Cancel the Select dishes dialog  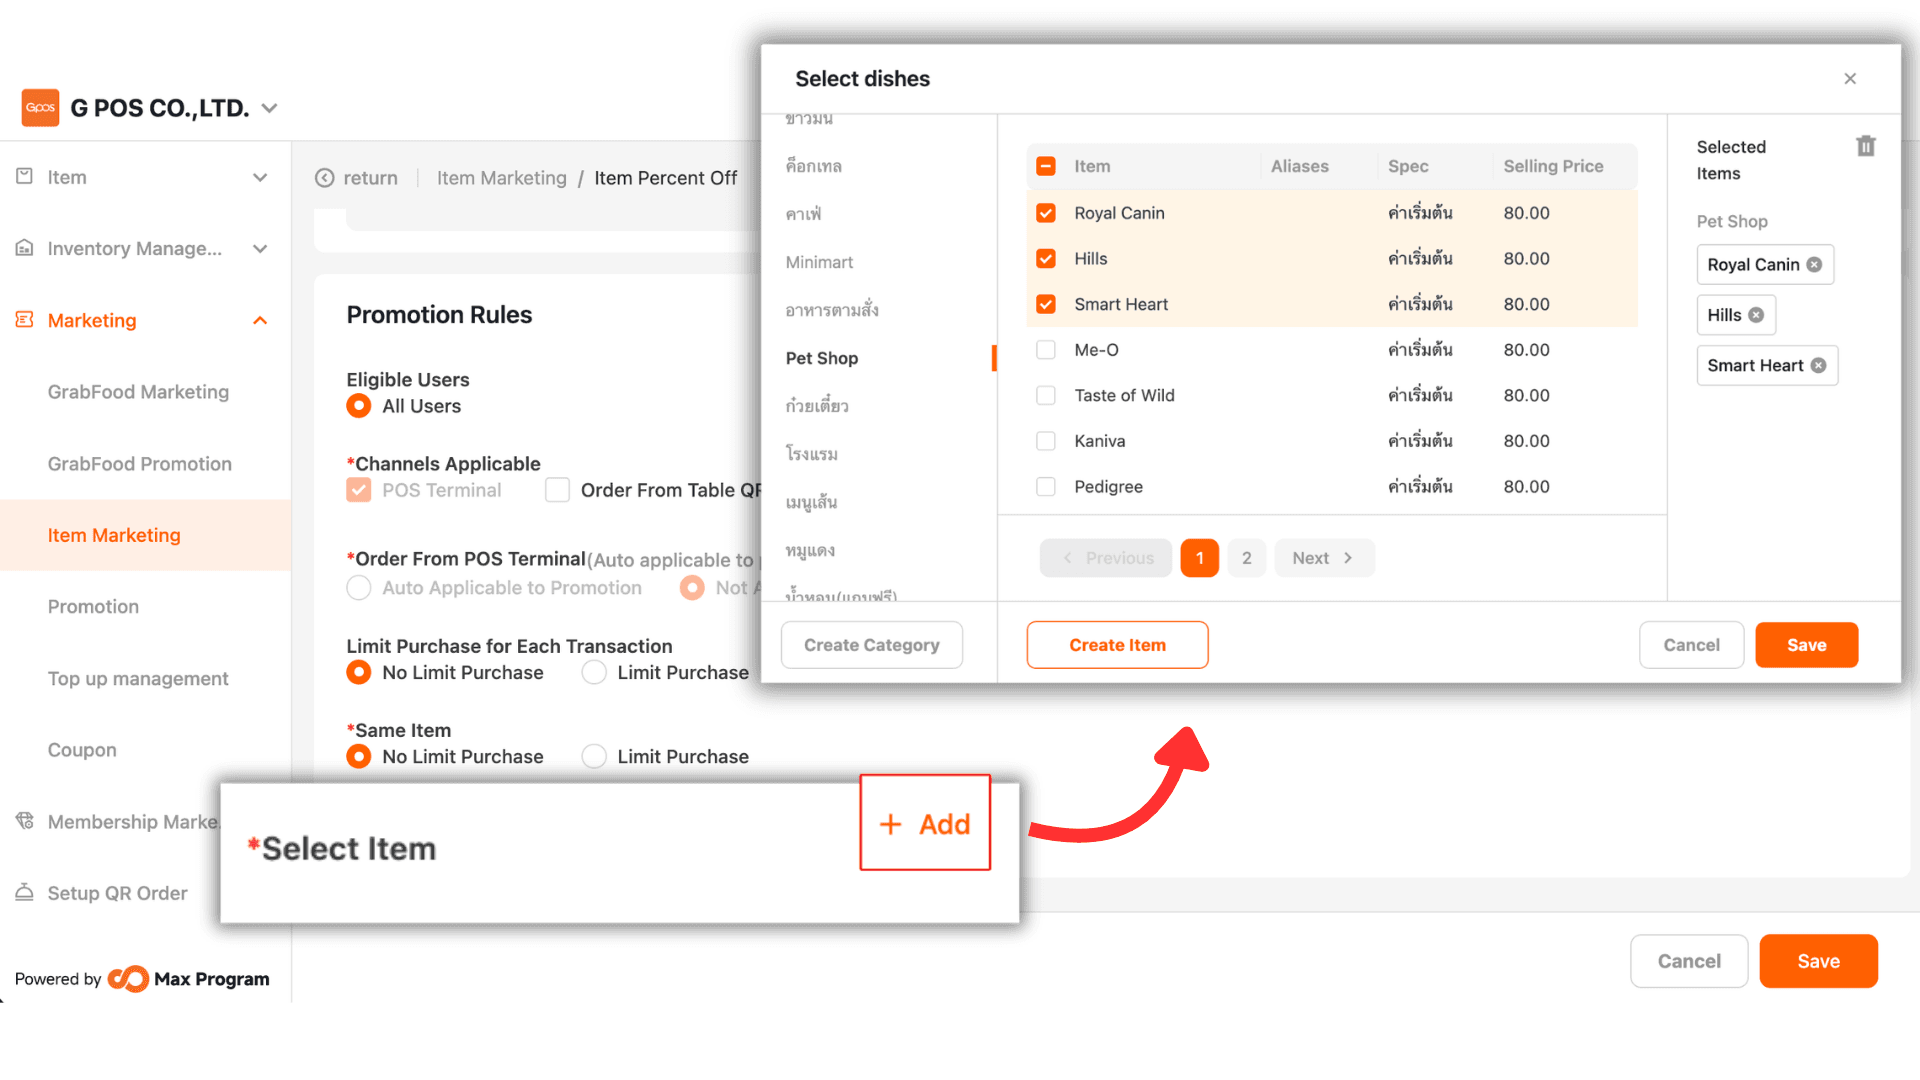pyautogui.click(x=1691, y=645)
